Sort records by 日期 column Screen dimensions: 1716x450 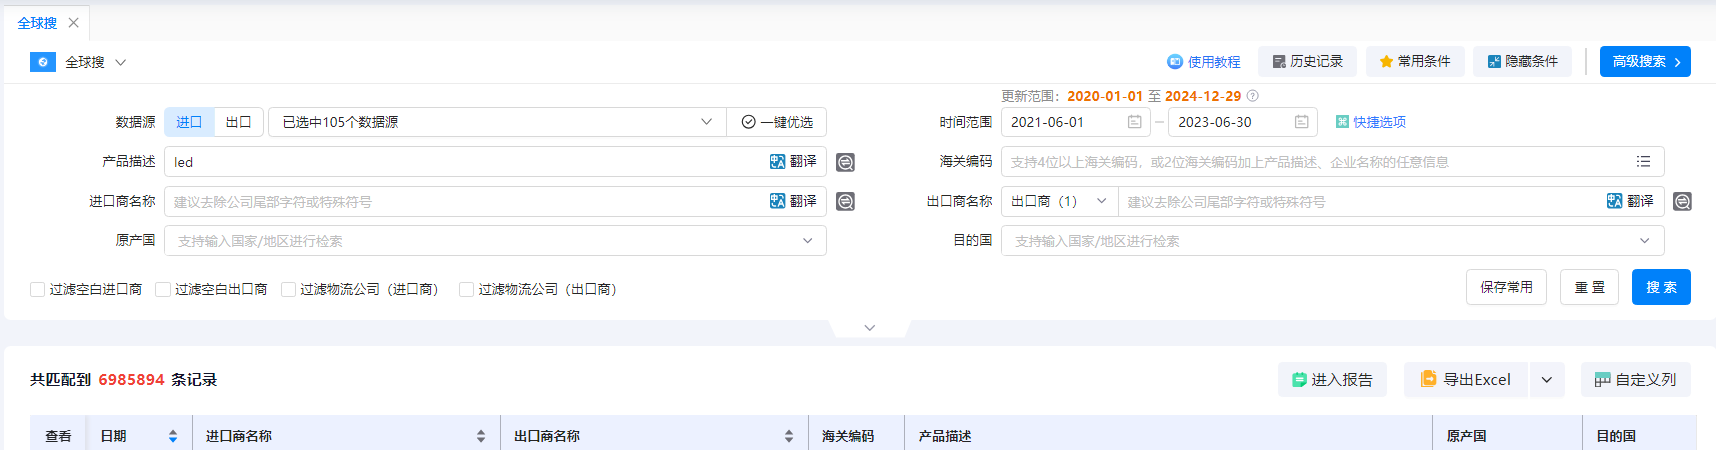click(172, 436)
